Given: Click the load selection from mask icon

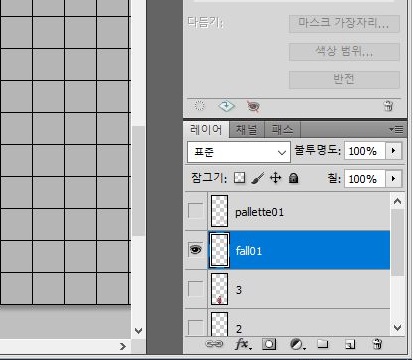Looking at the screenshot, I should (199, 106).
